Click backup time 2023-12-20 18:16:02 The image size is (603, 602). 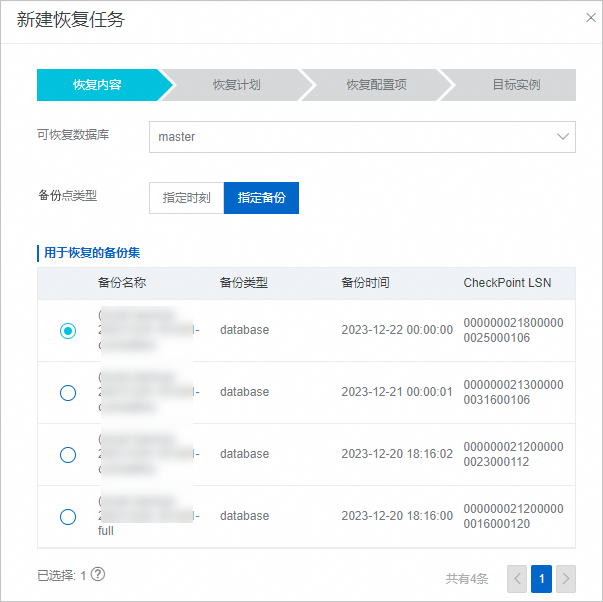point(397,454)
